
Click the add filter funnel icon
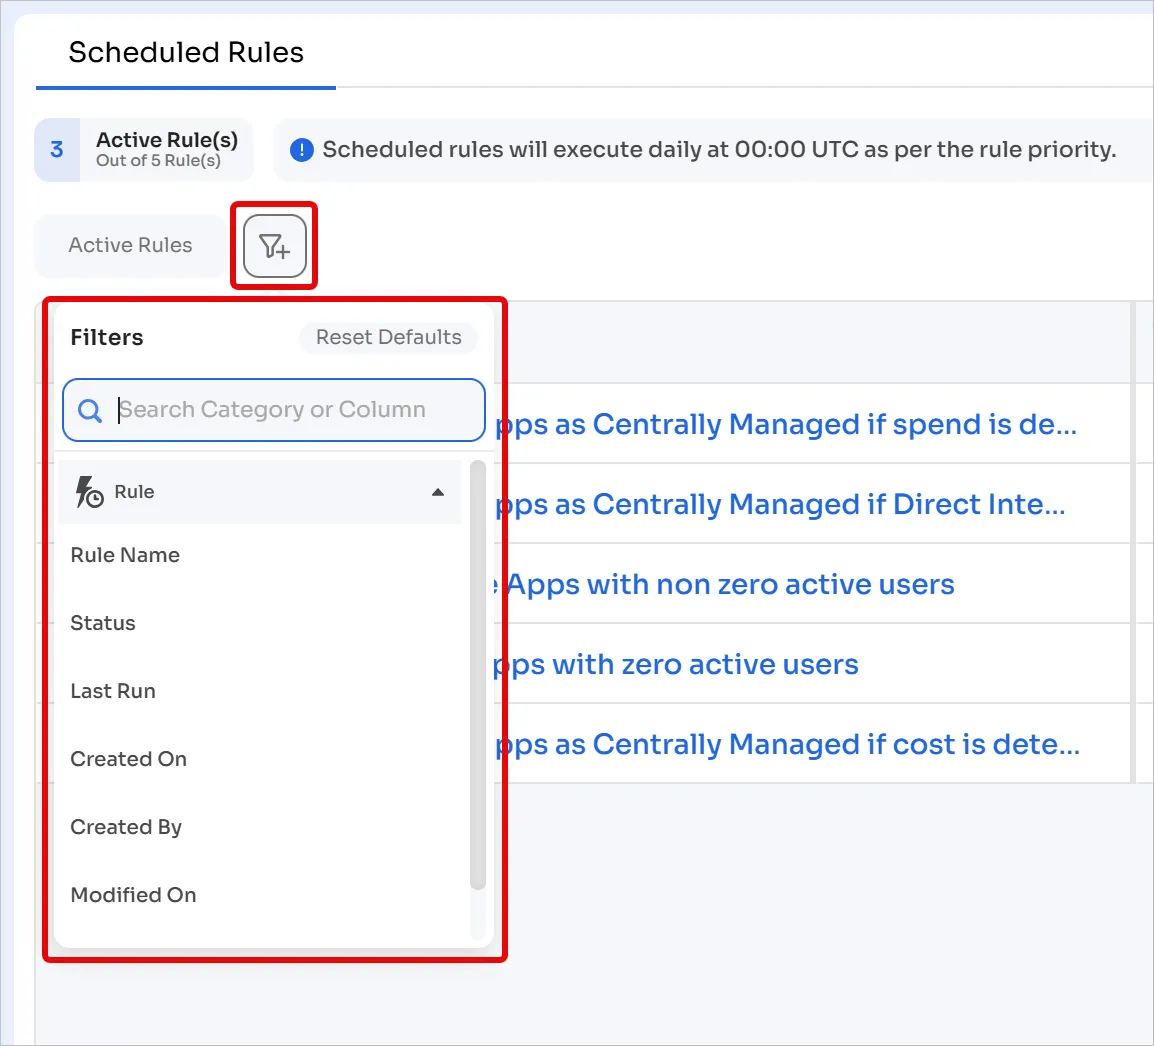[x=275, y=246]
